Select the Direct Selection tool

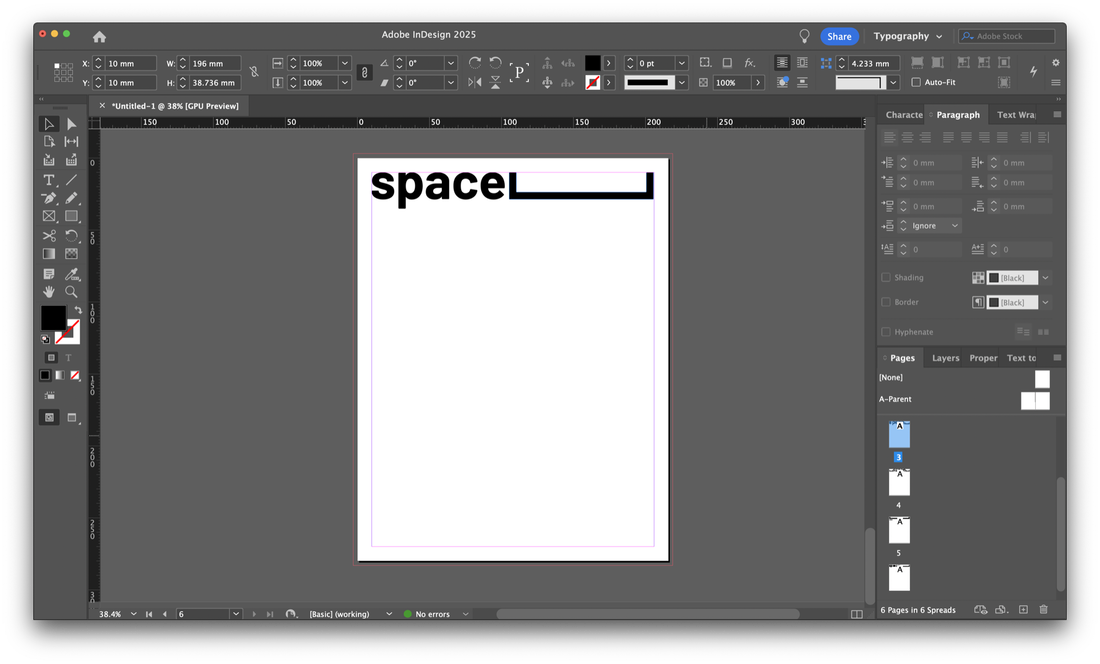click(x=72, y=124)
